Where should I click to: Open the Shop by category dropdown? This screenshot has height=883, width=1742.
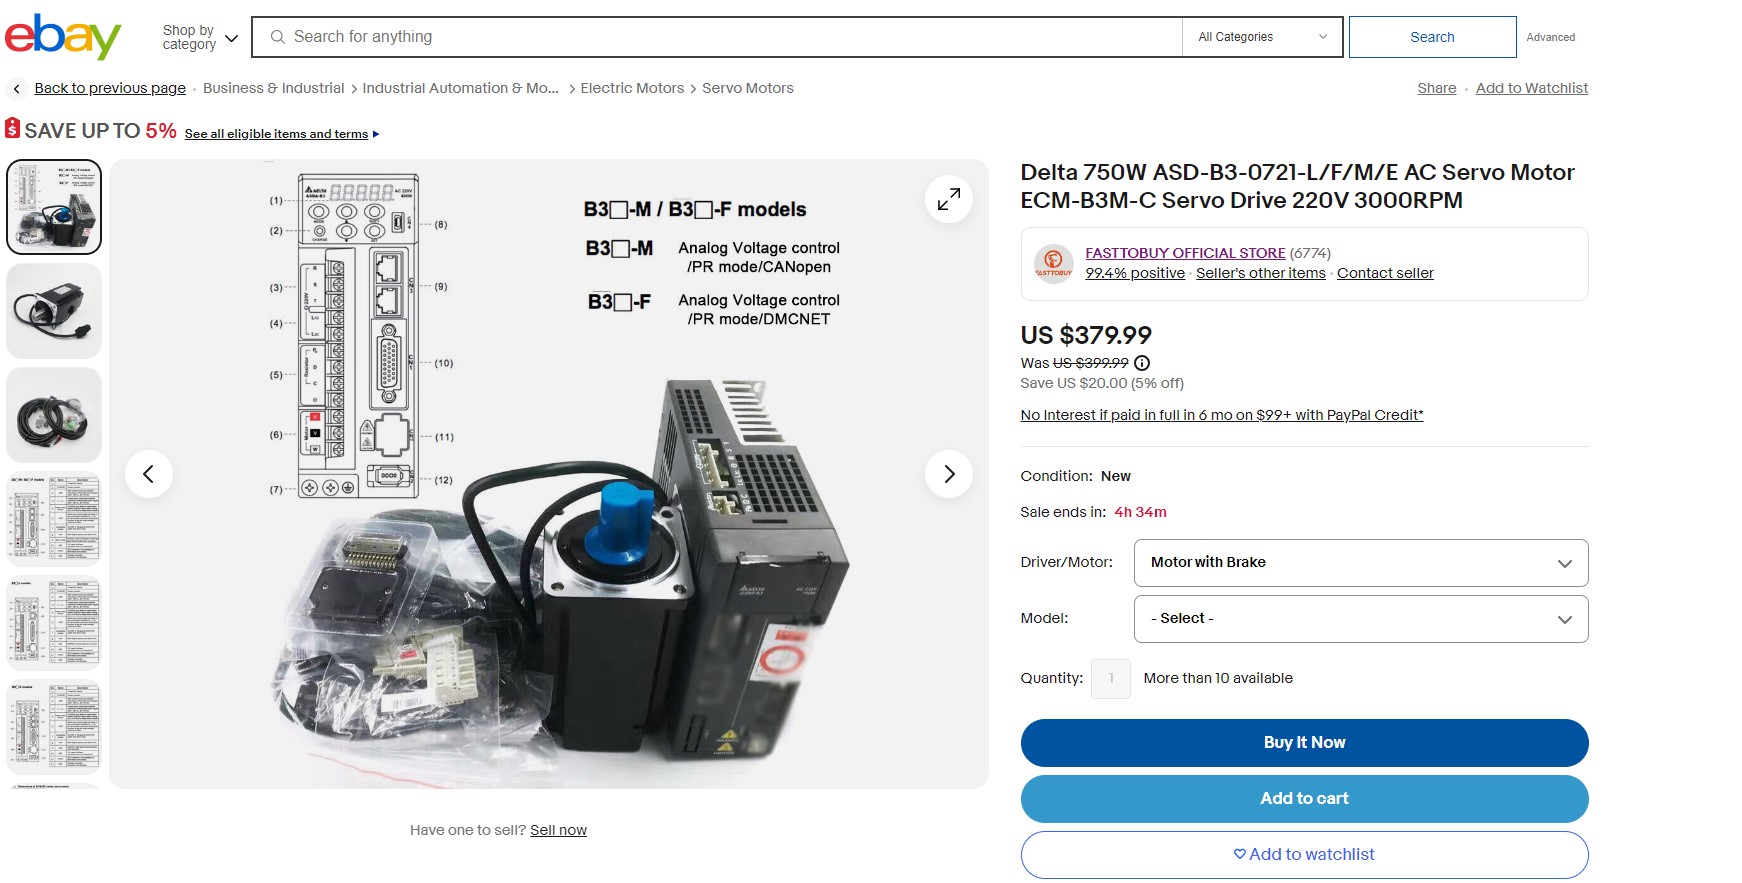200,38
